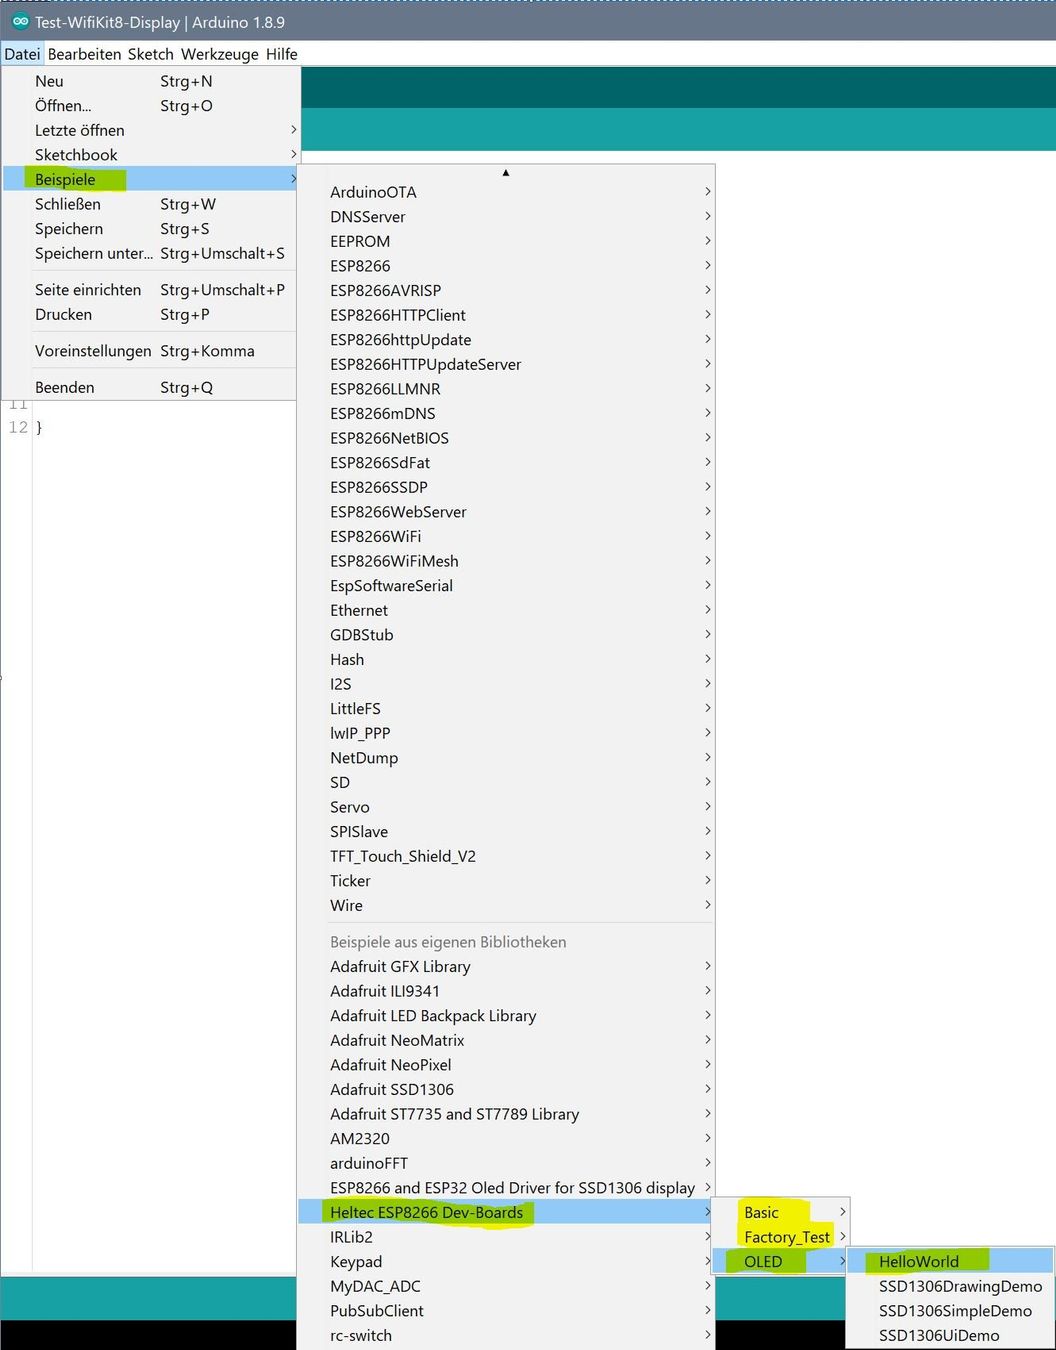This screenshot has width=1056, height=1350.
Task: Open the Sketch menu
Action: coord(151,54)
